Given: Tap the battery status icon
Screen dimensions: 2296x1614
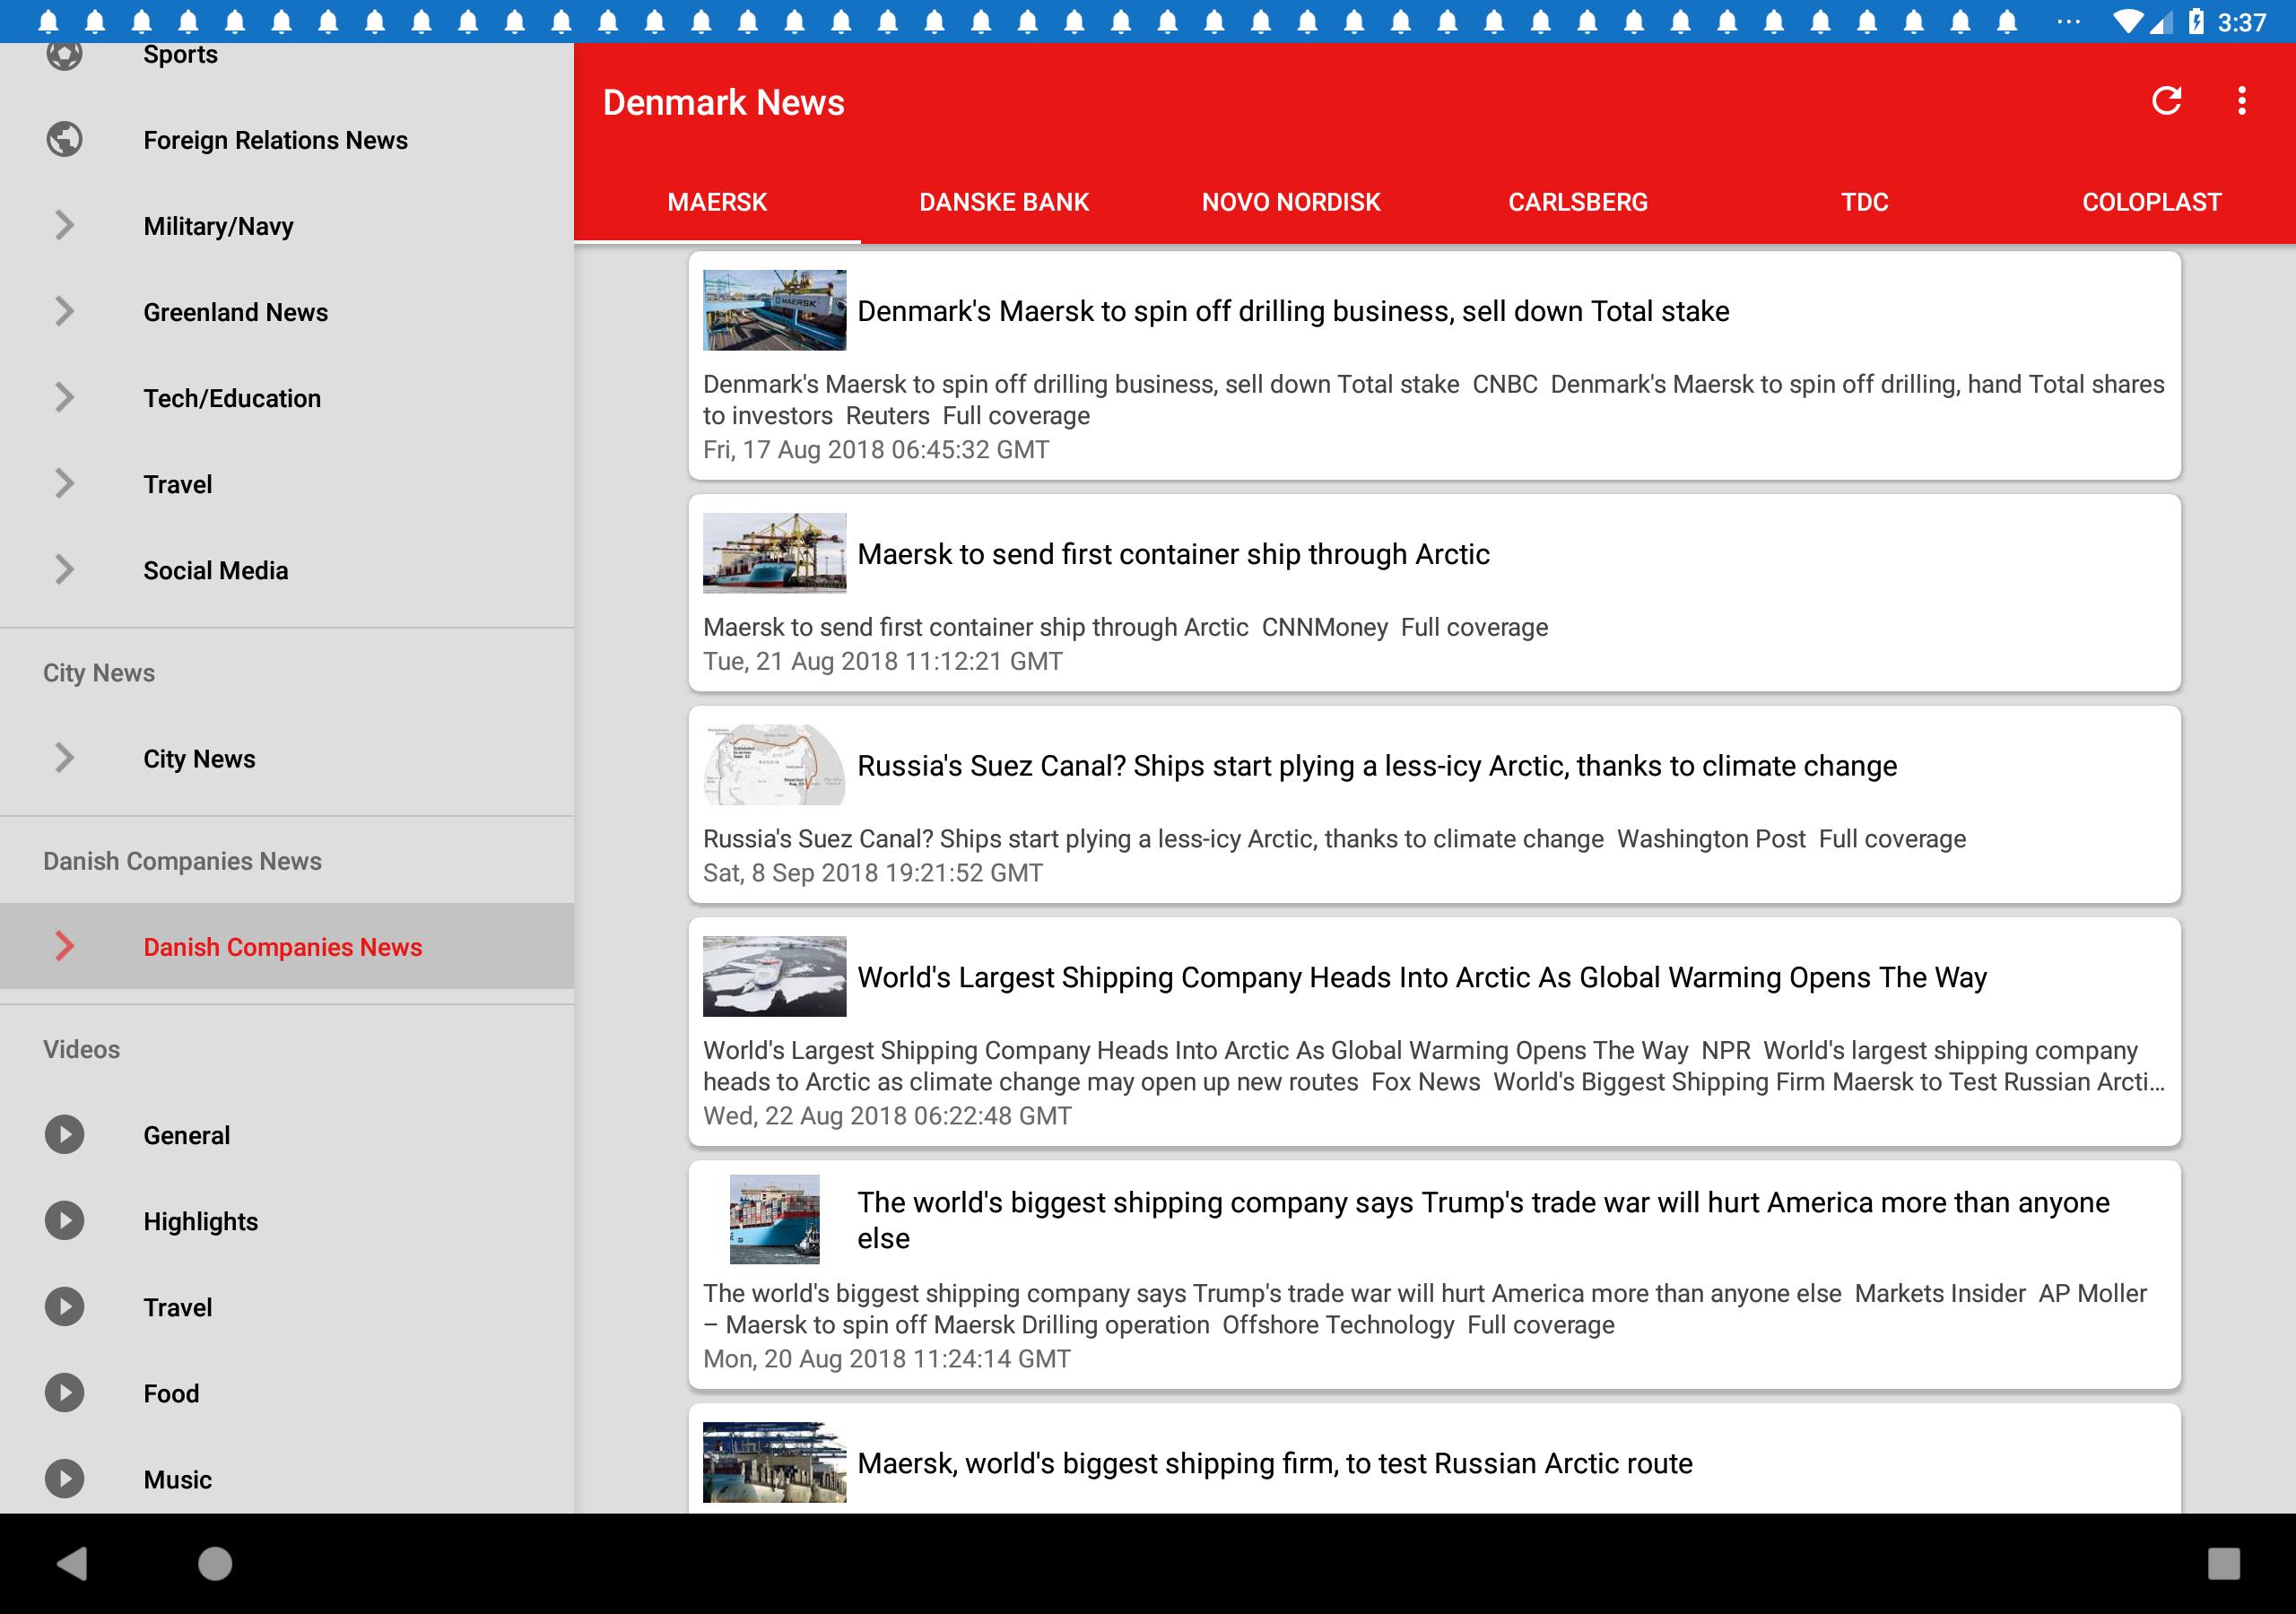Looking at the screenshot, I should coord(2196,21).
